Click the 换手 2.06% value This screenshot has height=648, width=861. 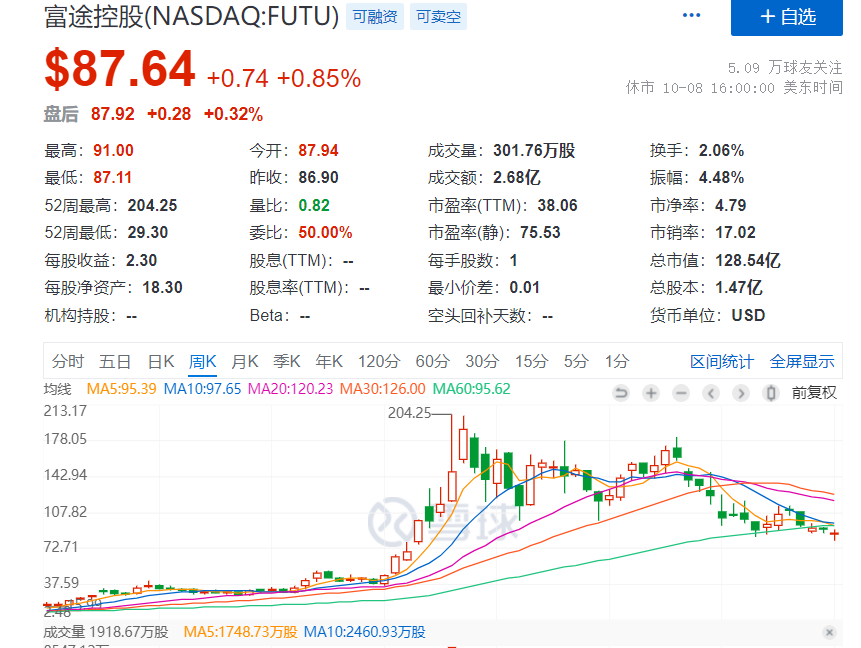click(x=721, y=150)
